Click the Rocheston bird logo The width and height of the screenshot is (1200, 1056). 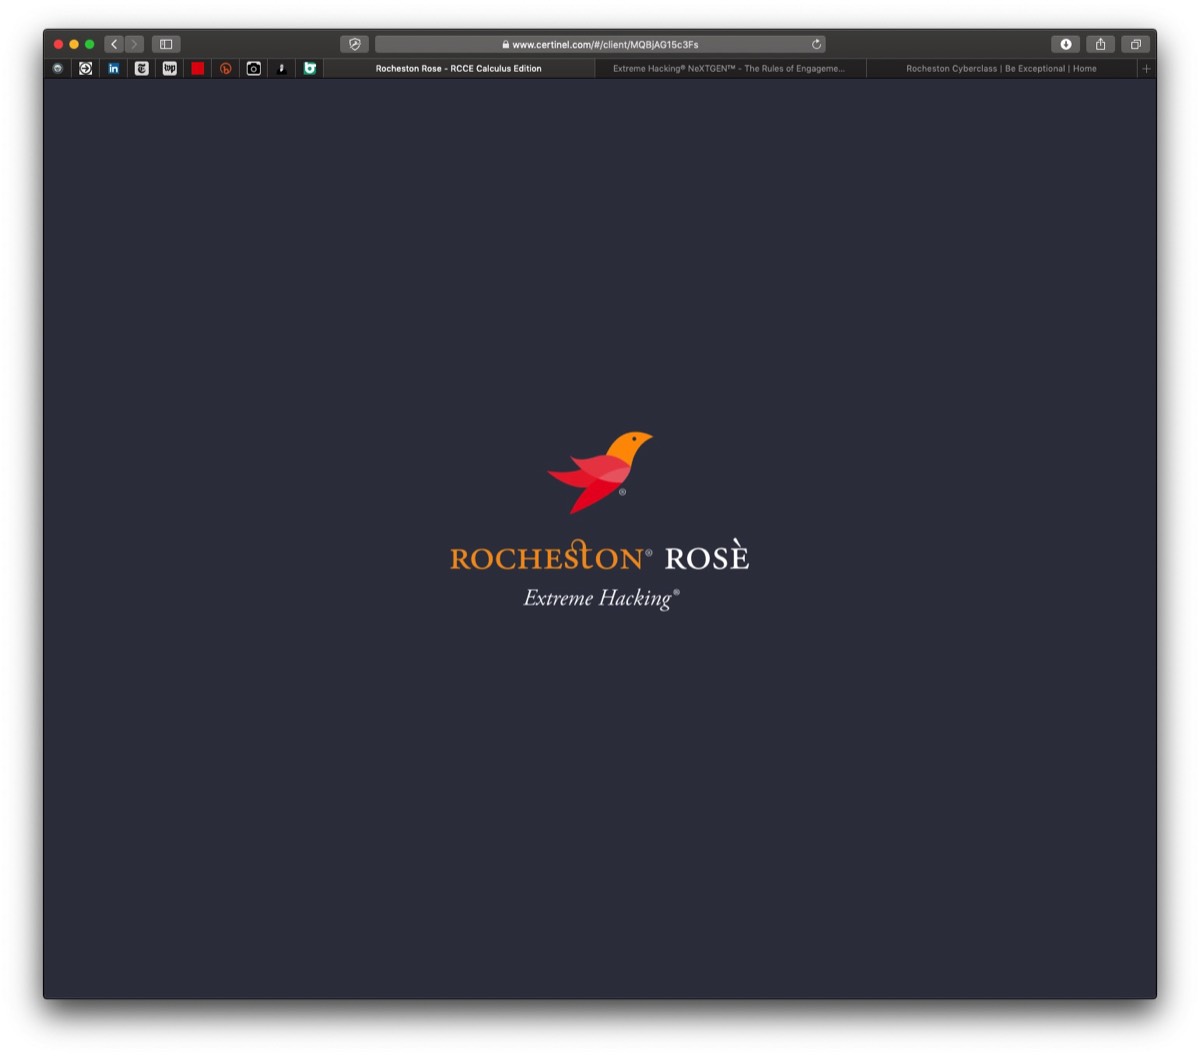click(x=600, y=473)
